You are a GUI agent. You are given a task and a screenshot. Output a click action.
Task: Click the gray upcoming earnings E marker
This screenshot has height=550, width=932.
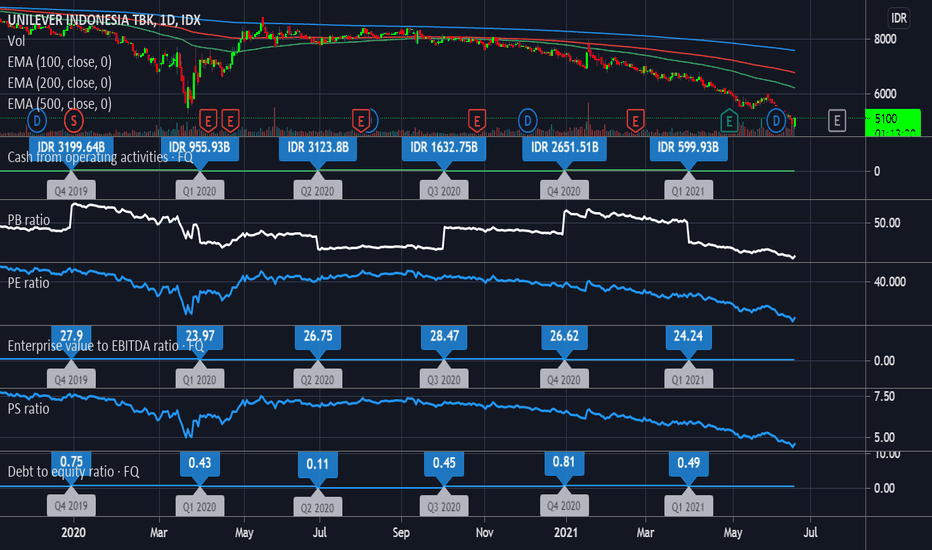pyautogui.click(x=837, y=121)
